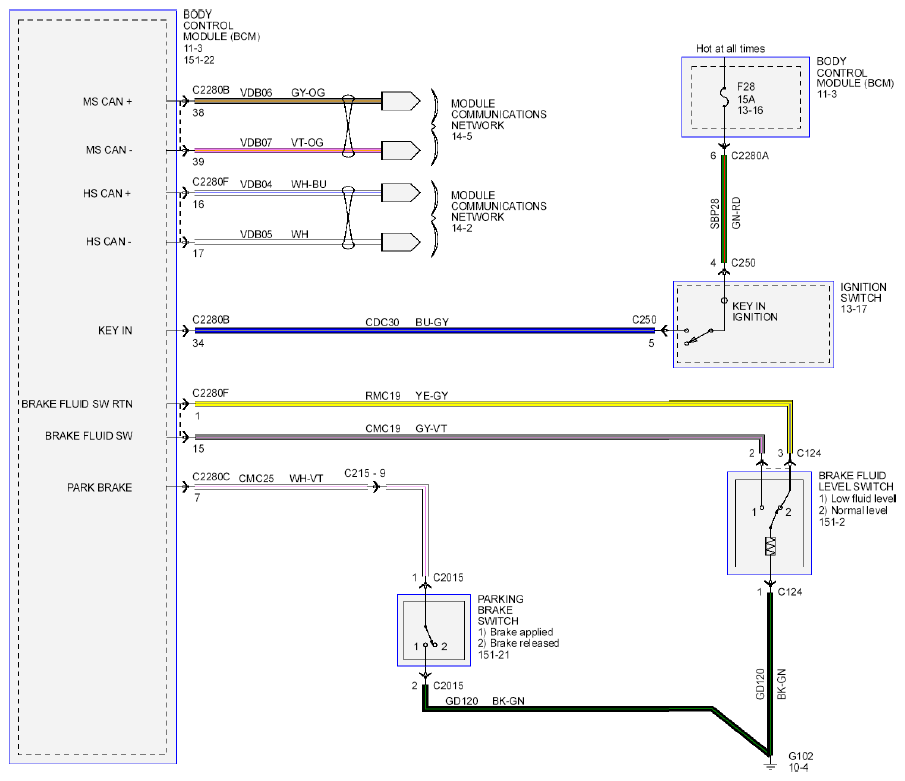Click the SBP28 vertical circuit code
Screen dimensions: 905x781
(715, 214)
